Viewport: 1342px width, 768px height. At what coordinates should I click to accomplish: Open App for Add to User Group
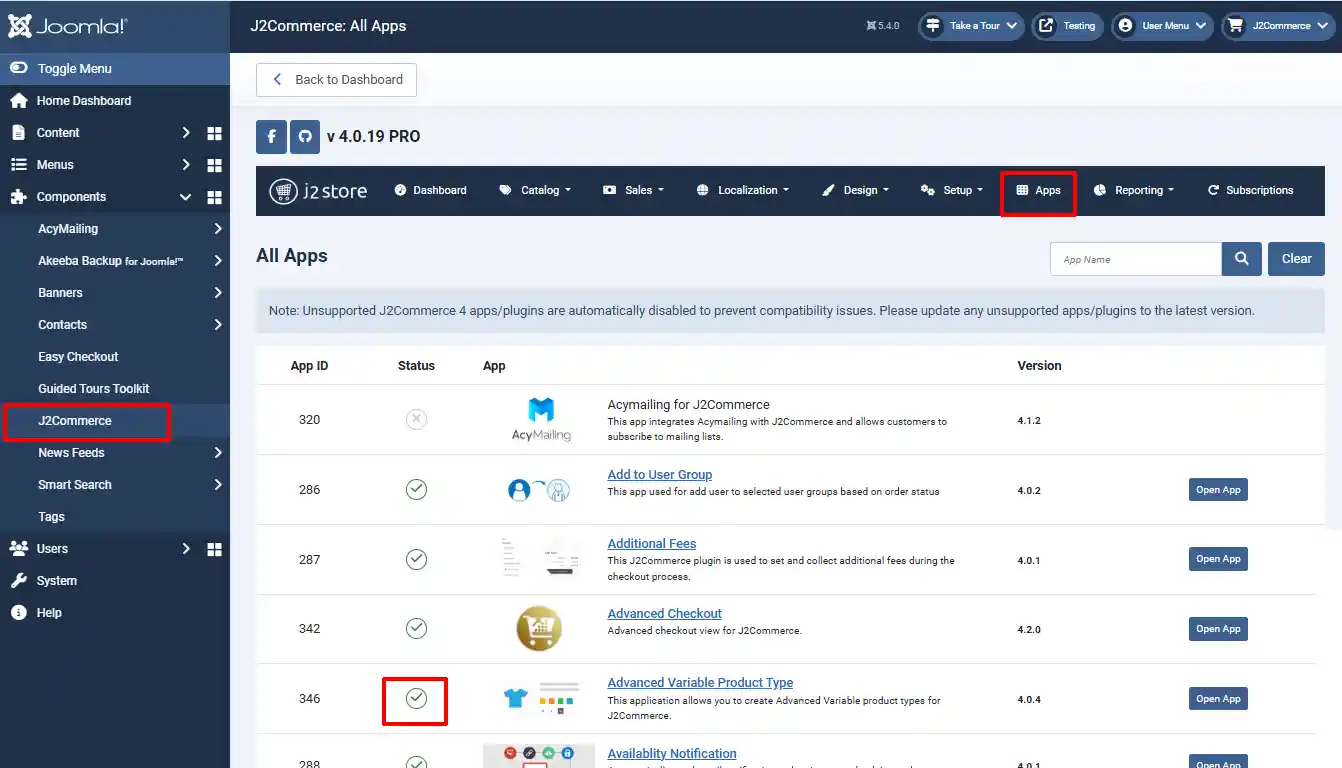point(1218,490)
